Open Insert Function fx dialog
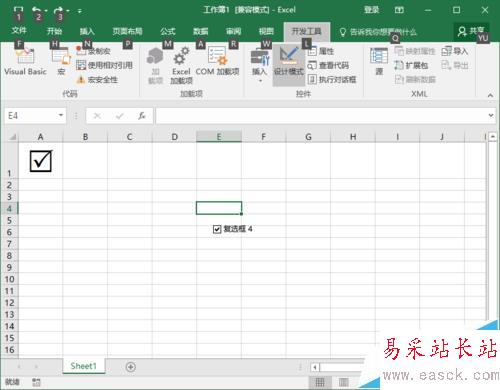Viewport: 500px width, 390px height. coord(142,116)
